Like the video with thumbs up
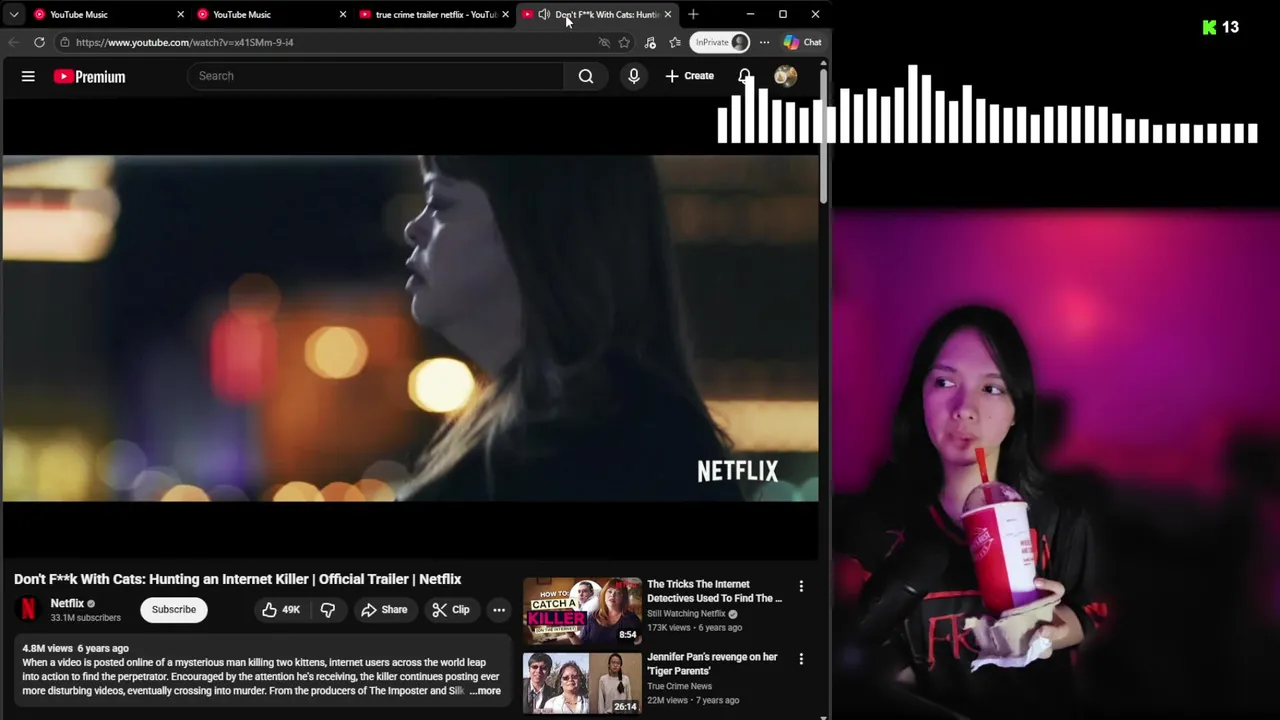This screenshot has width=1280, height=720. [x=281, y=609]
